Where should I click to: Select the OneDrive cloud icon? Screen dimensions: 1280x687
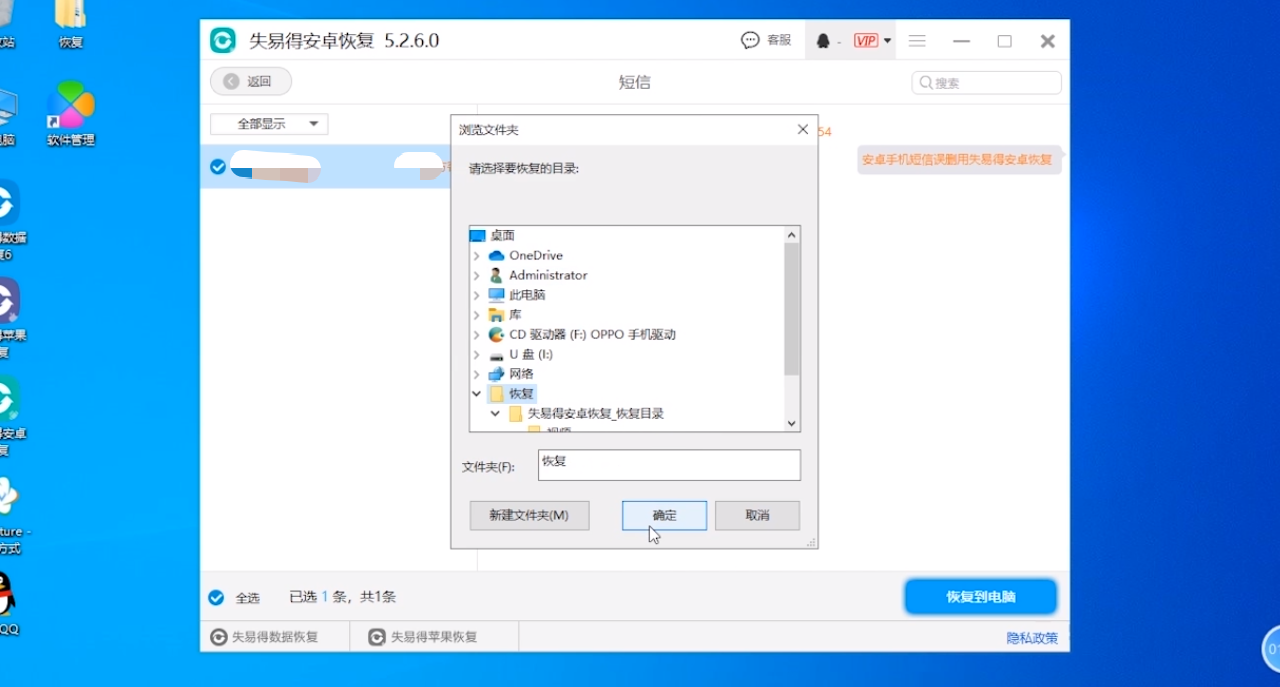pos(496,256)
